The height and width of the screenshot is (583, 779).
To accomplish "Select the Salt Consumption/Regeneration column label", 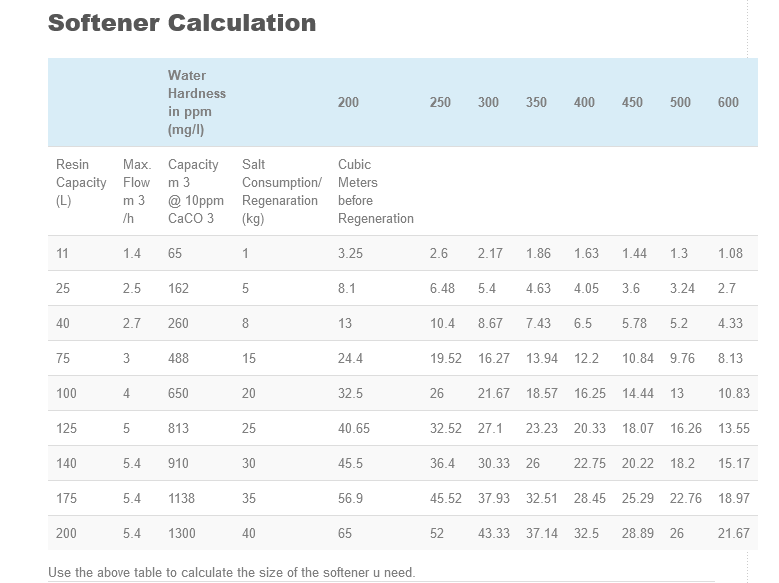I will [281, 191].
